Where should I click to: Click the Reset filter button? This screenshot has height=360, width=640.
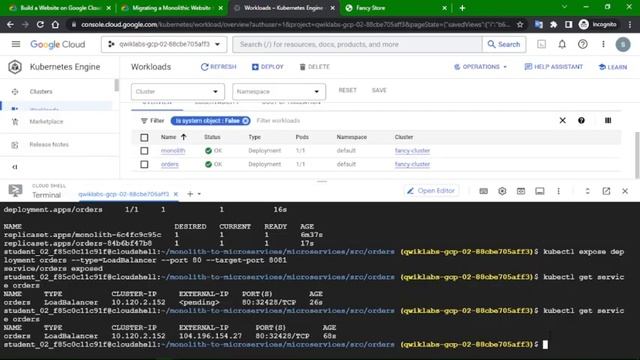pos(347,90)
